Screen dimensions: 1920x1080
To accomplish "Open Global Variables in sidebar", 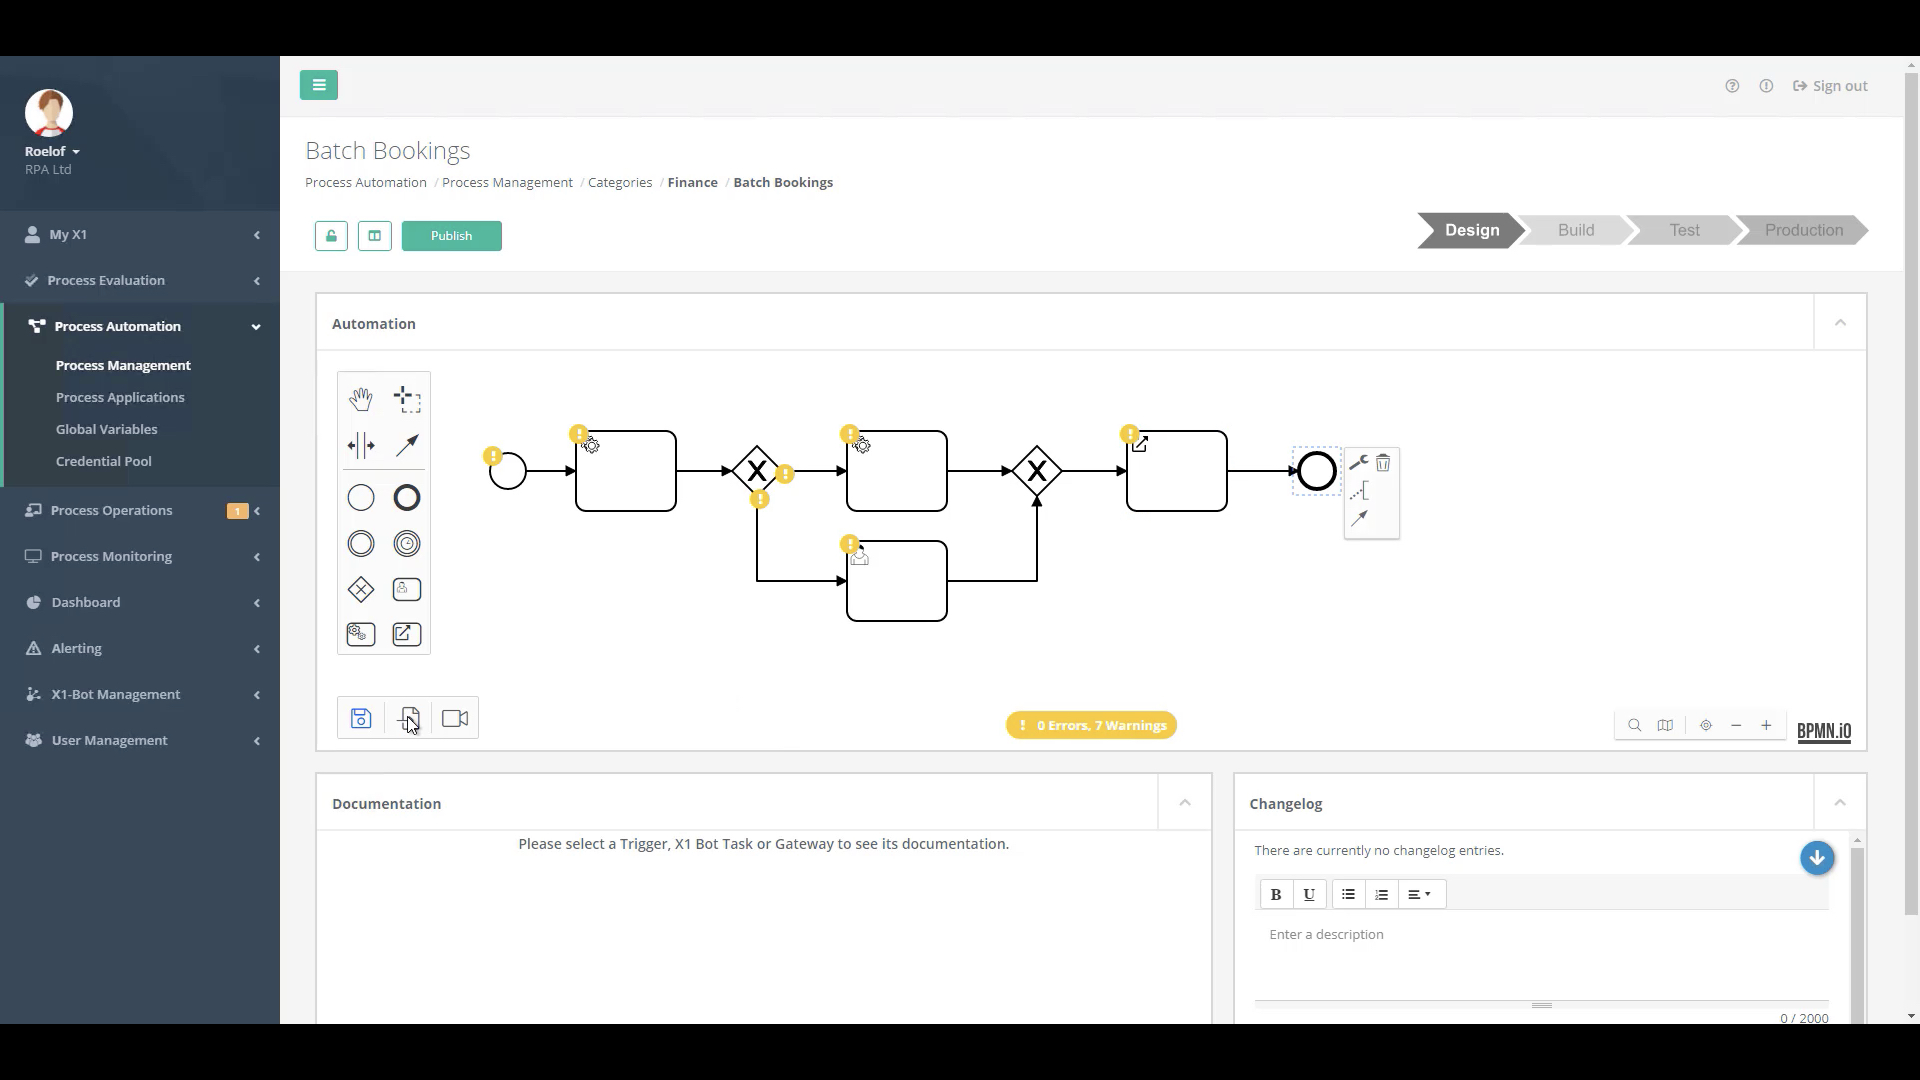I will (107, 429).
